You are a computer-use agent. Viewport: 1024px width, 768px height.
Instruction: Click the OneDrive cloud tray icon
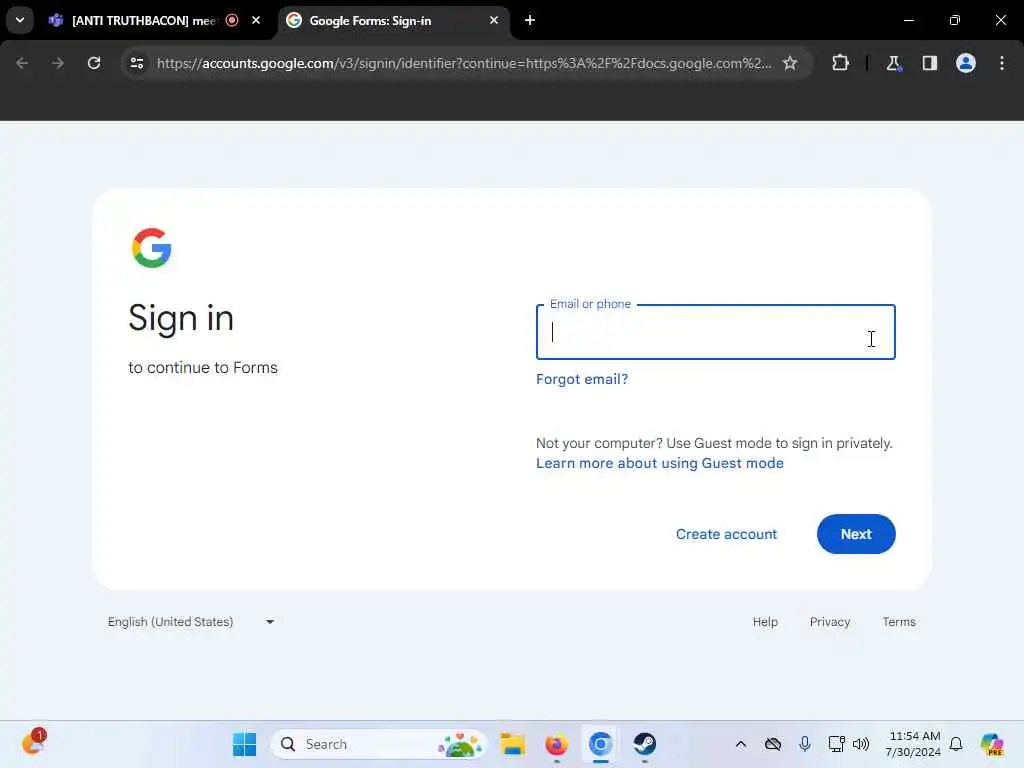773,744
